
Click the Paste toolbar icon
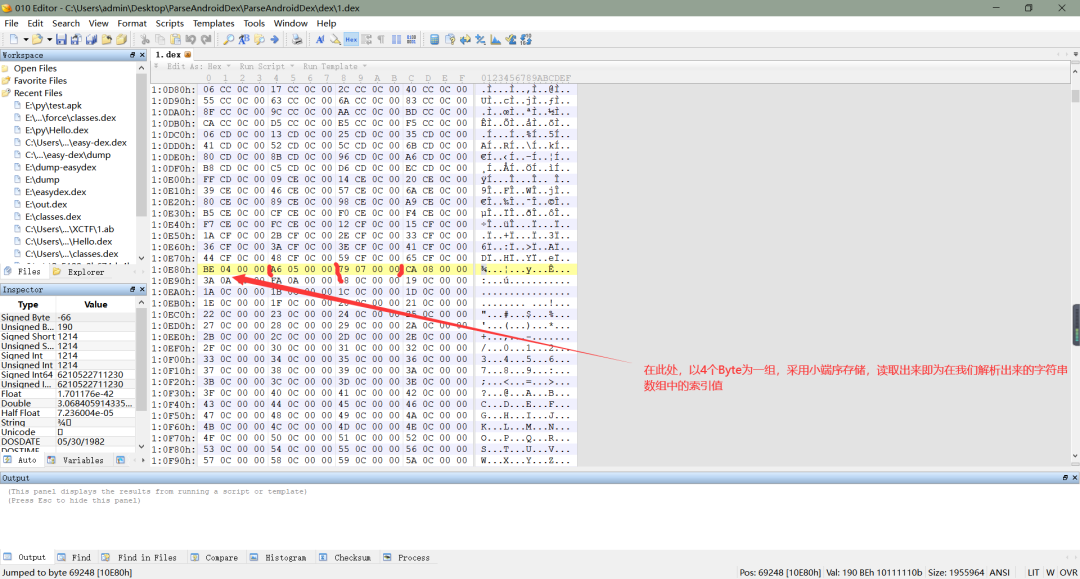tap(175, 40)
